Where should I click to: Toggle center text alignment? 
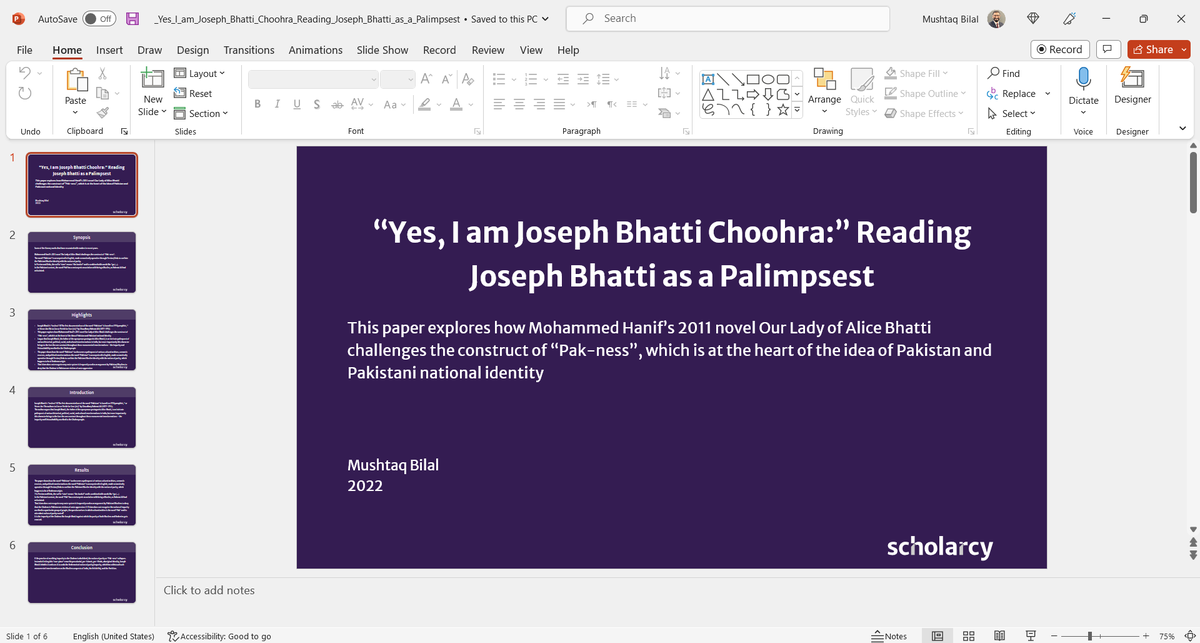519,104
